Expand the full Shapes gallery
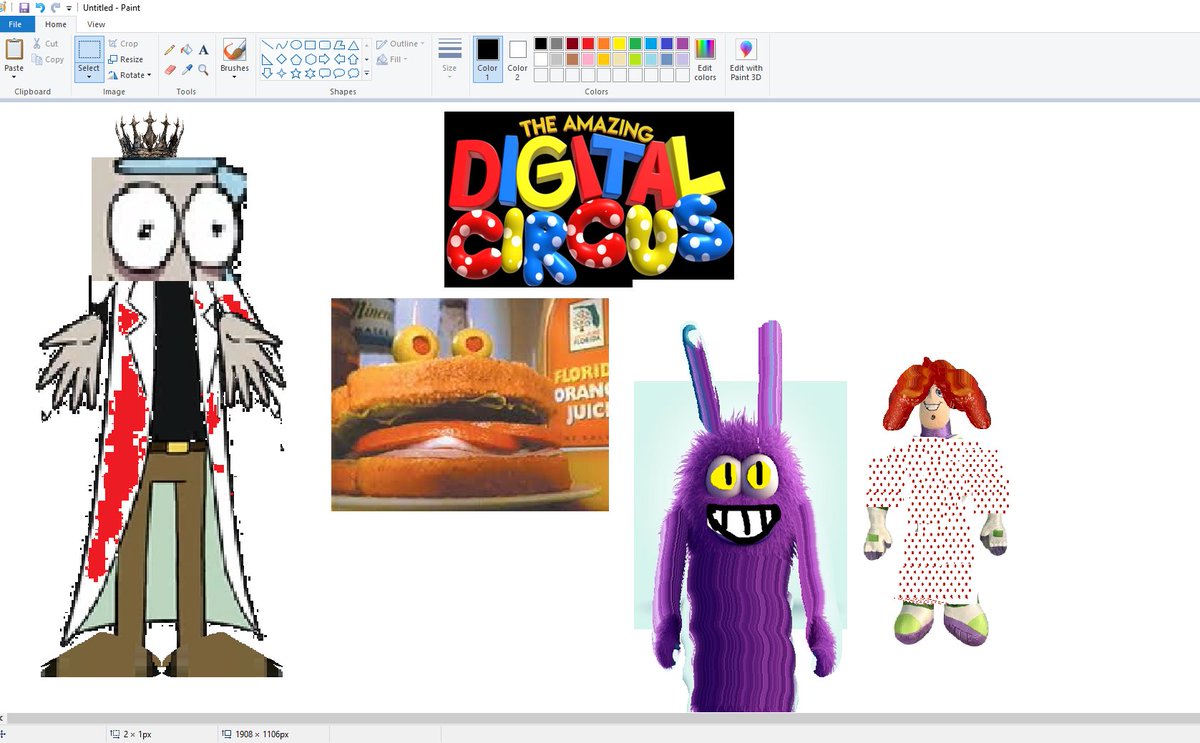 coord(367,73)
